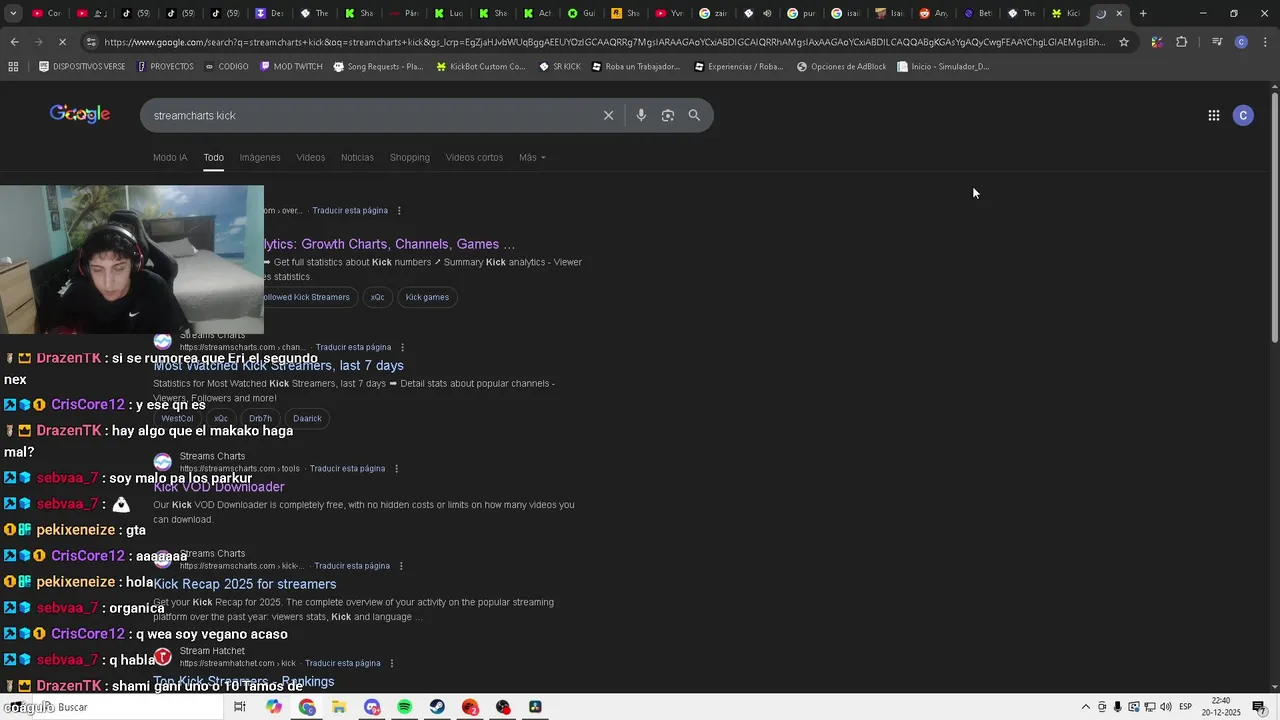Image resolution: width=1280 pixels, height=720 pixels.
Task: Show hidden system tray icons
Action: point(1086,707)
